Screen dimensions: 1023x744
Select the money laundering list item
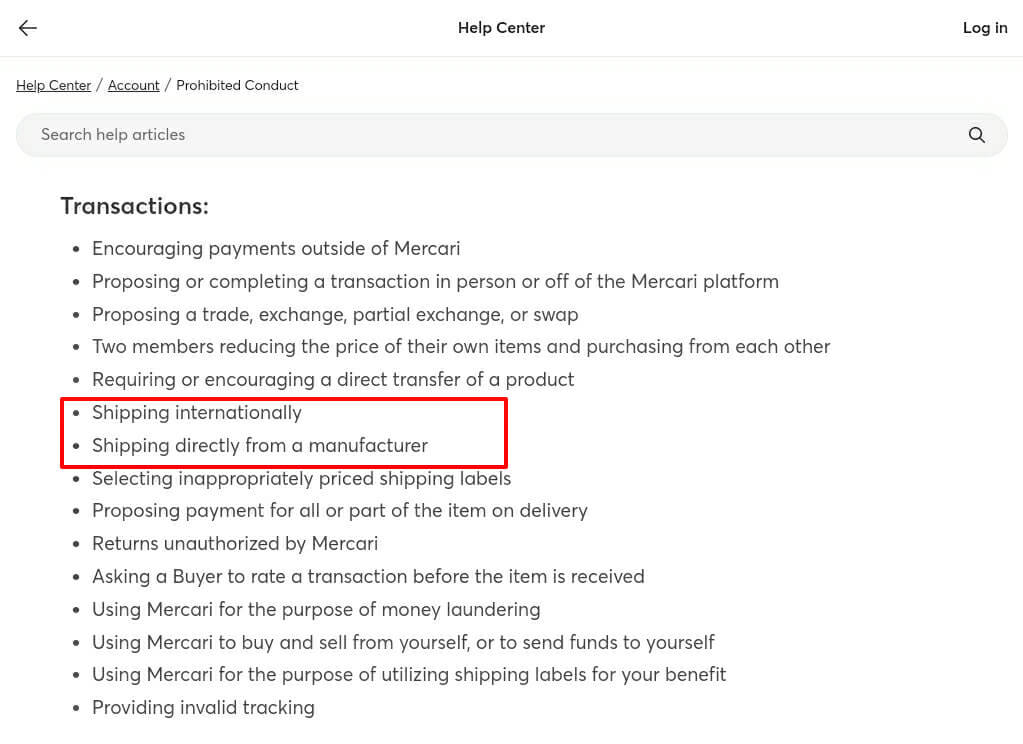click(316, 610)
